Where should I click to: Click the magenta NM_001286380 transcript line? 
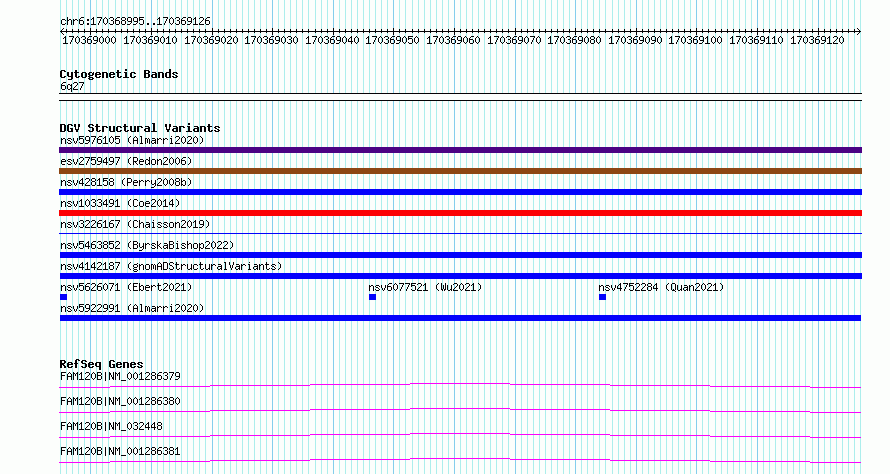[x=460, y=410]
